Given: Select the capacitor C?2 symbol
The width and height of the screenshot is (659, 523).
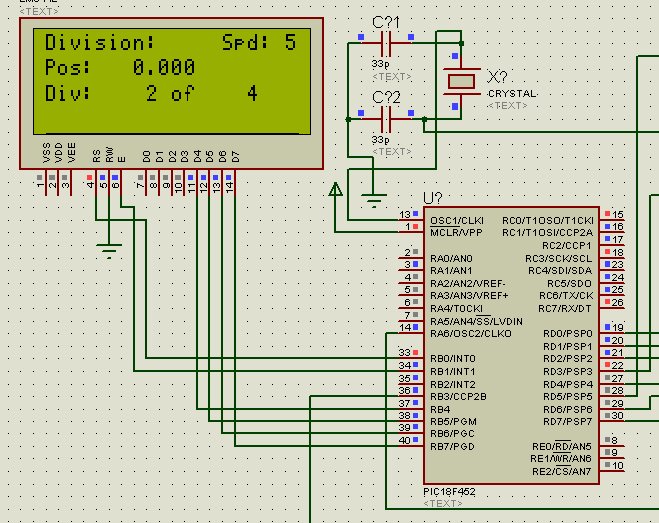Looking at the screenshot, I should coord(385,117).
